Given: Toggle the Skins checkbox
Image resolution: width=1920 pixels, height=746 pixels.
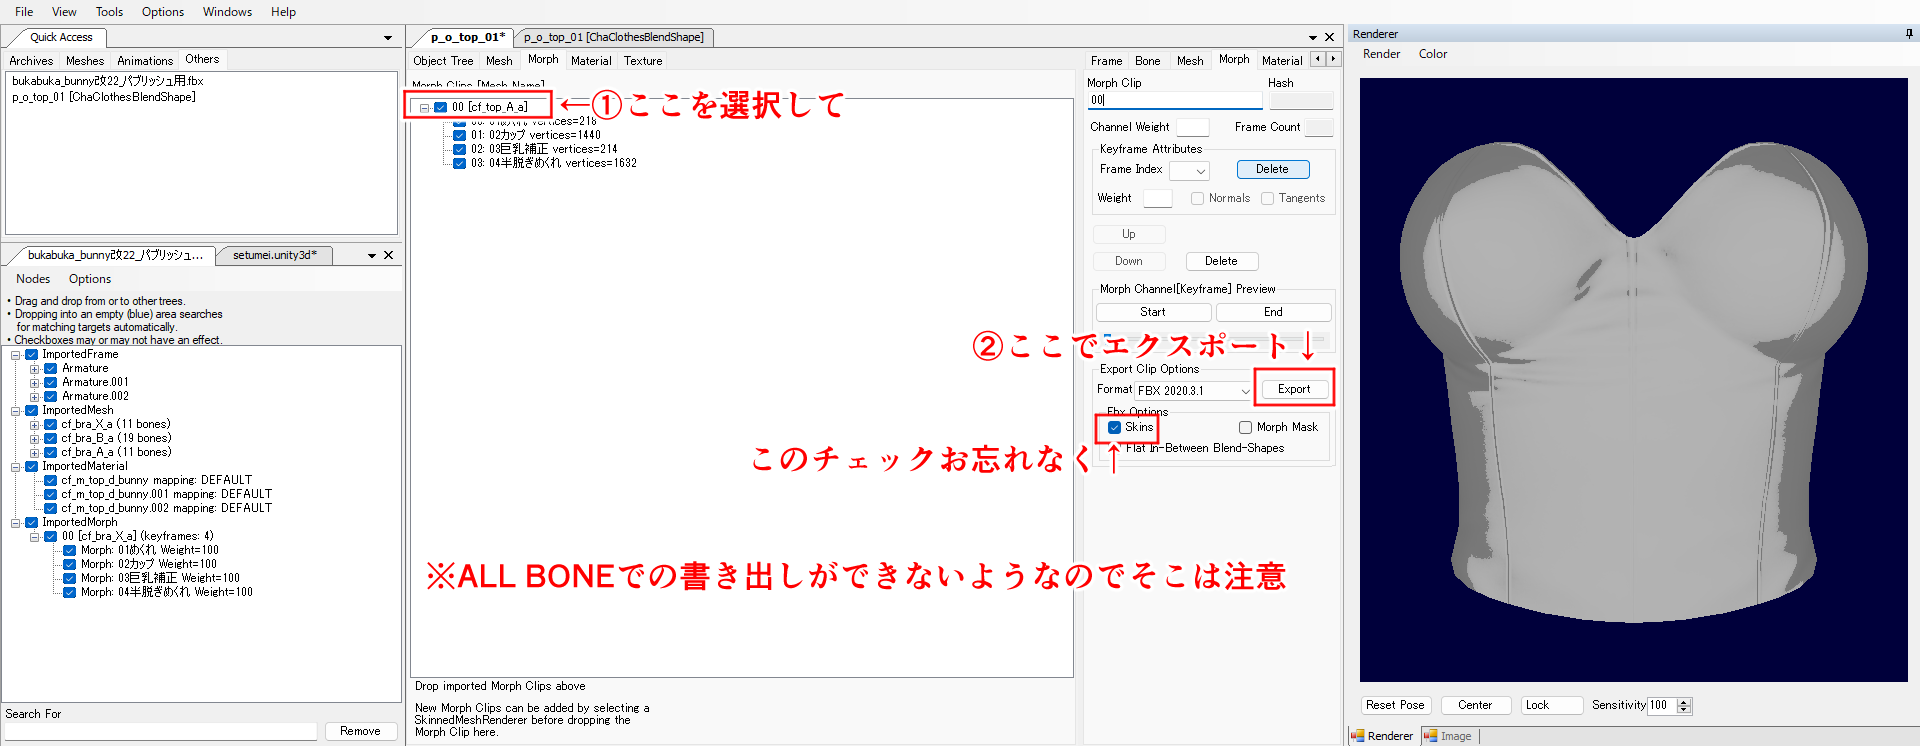Looking at the screenshot, I should (1114, 427).
